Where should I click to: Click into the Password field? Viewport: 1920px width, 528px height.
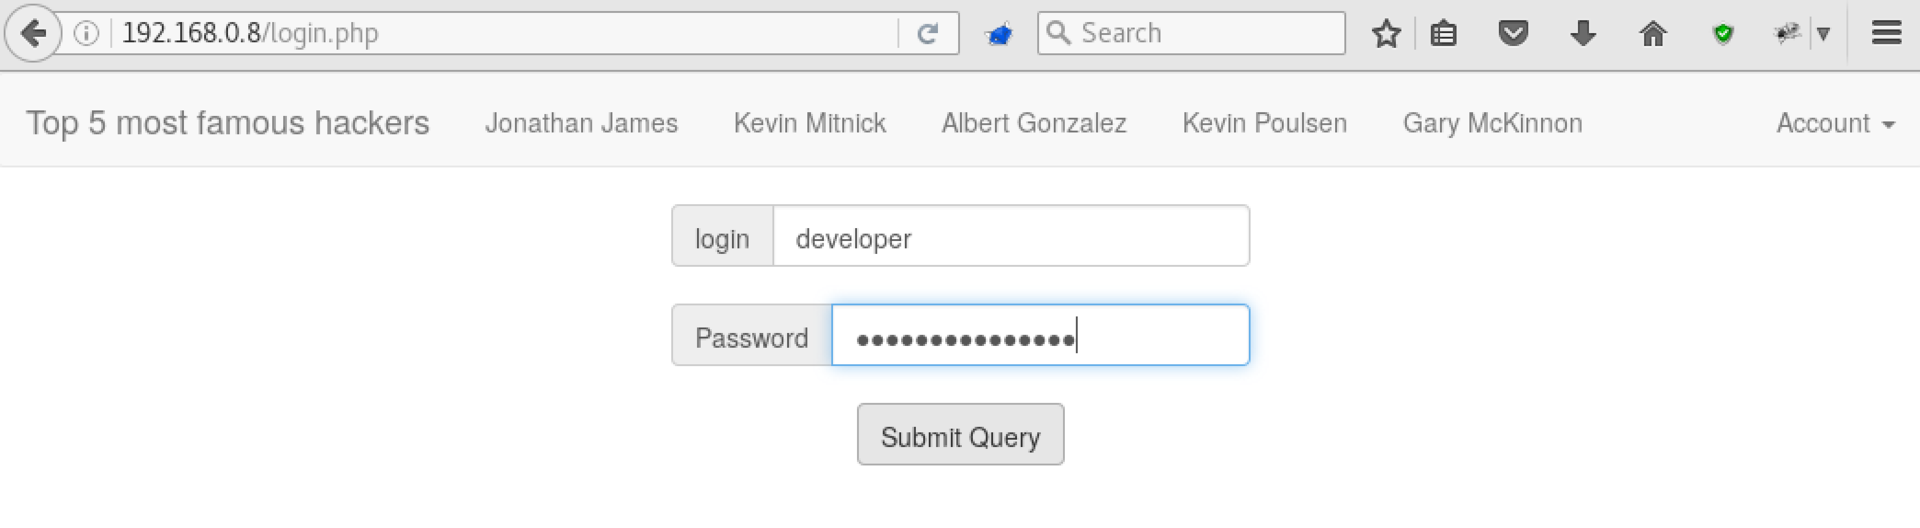point(1040,336)
